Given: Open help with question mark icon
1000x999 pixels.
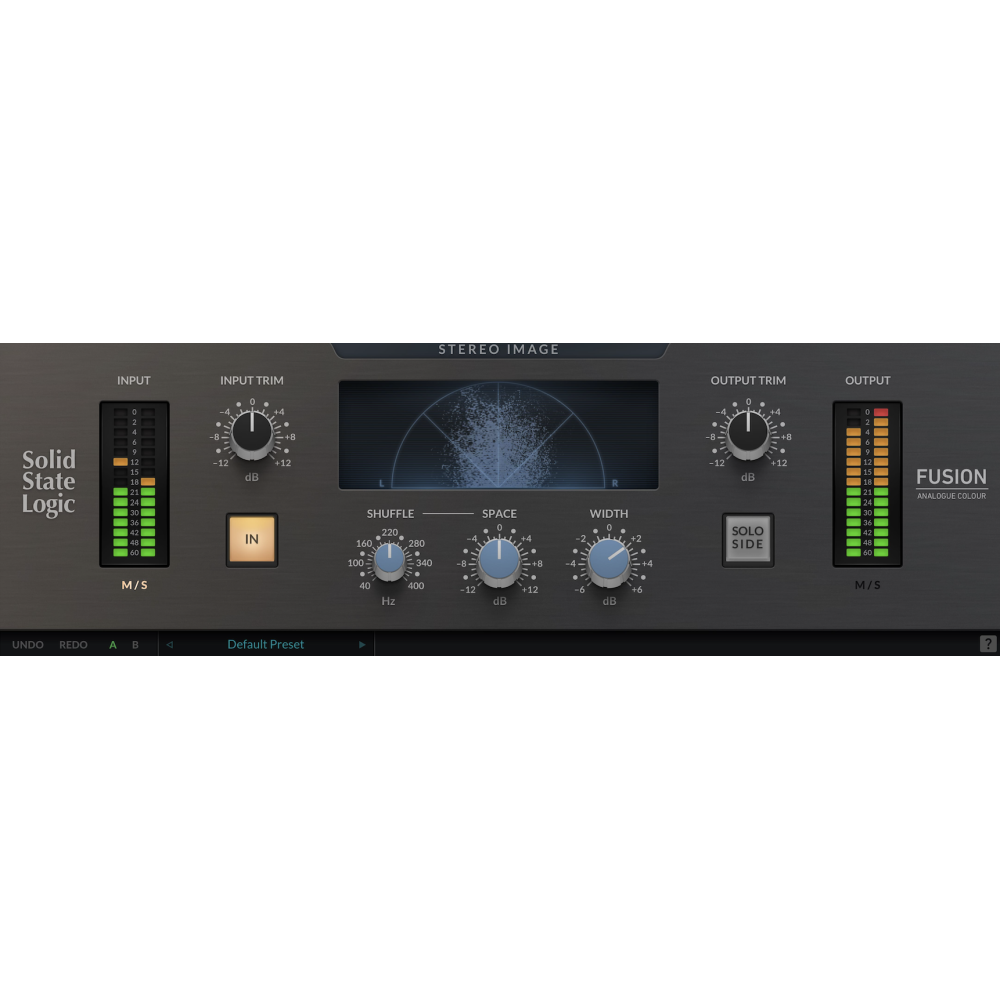Looking at the screenshot, I should pyautogui.click(x=987, y=644).
